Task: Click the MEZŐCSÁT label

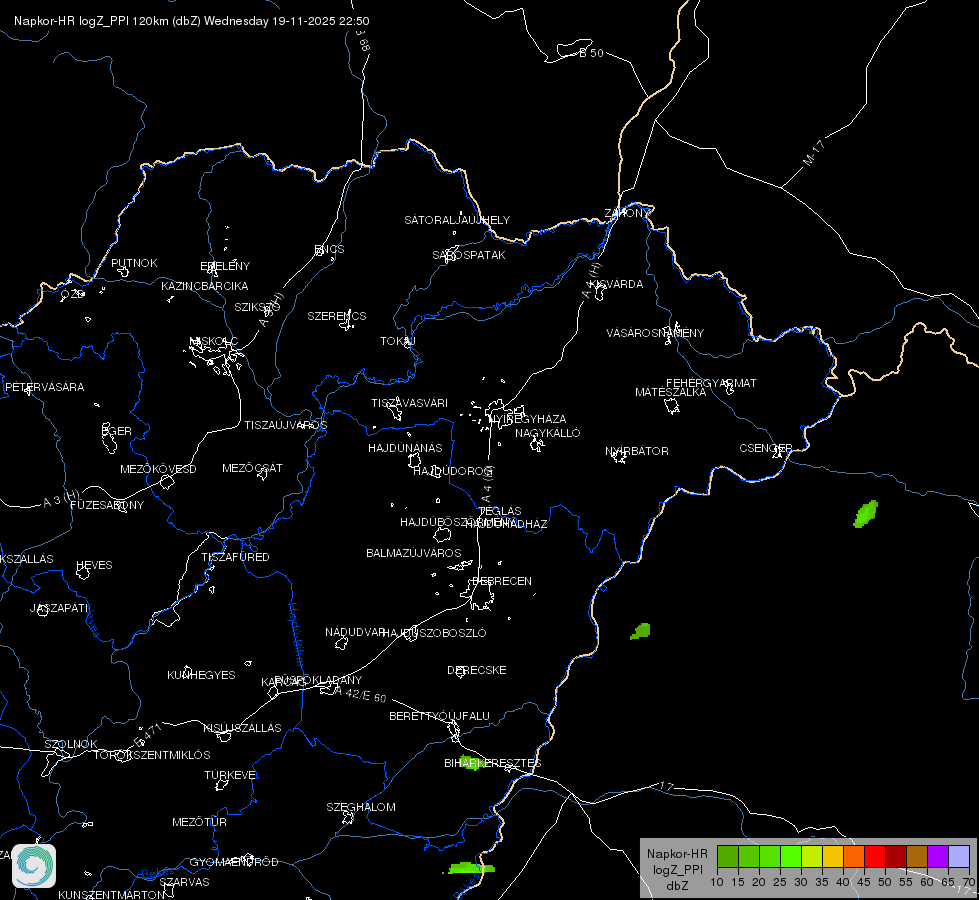Action: tap(252, 468)
